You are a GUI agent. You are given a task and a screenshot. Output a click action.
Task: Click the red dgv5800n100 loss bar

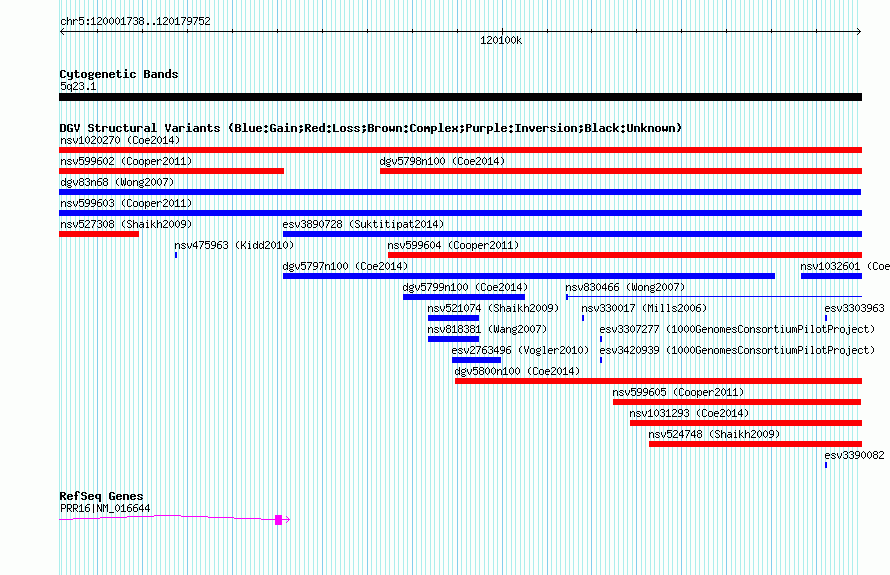(x=658, y=381)
